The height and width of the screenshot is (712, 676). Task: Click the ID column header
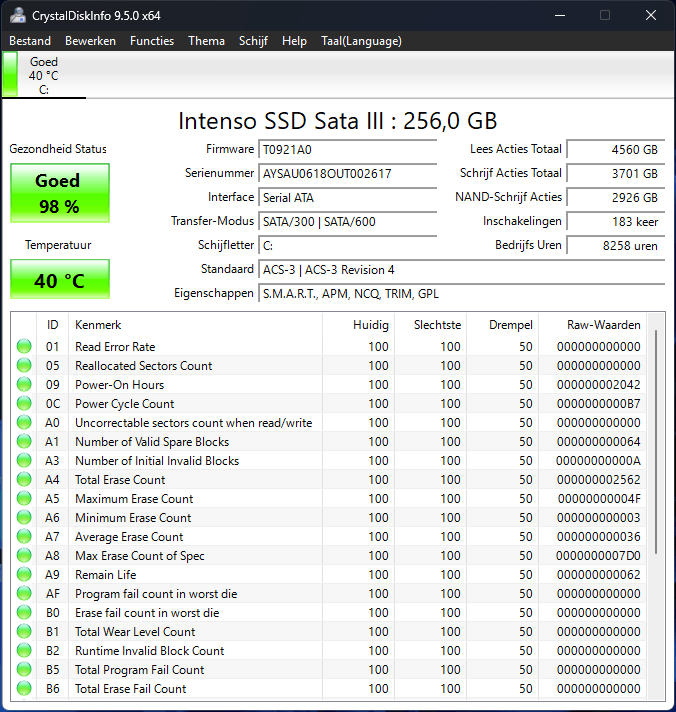point(53,325)
